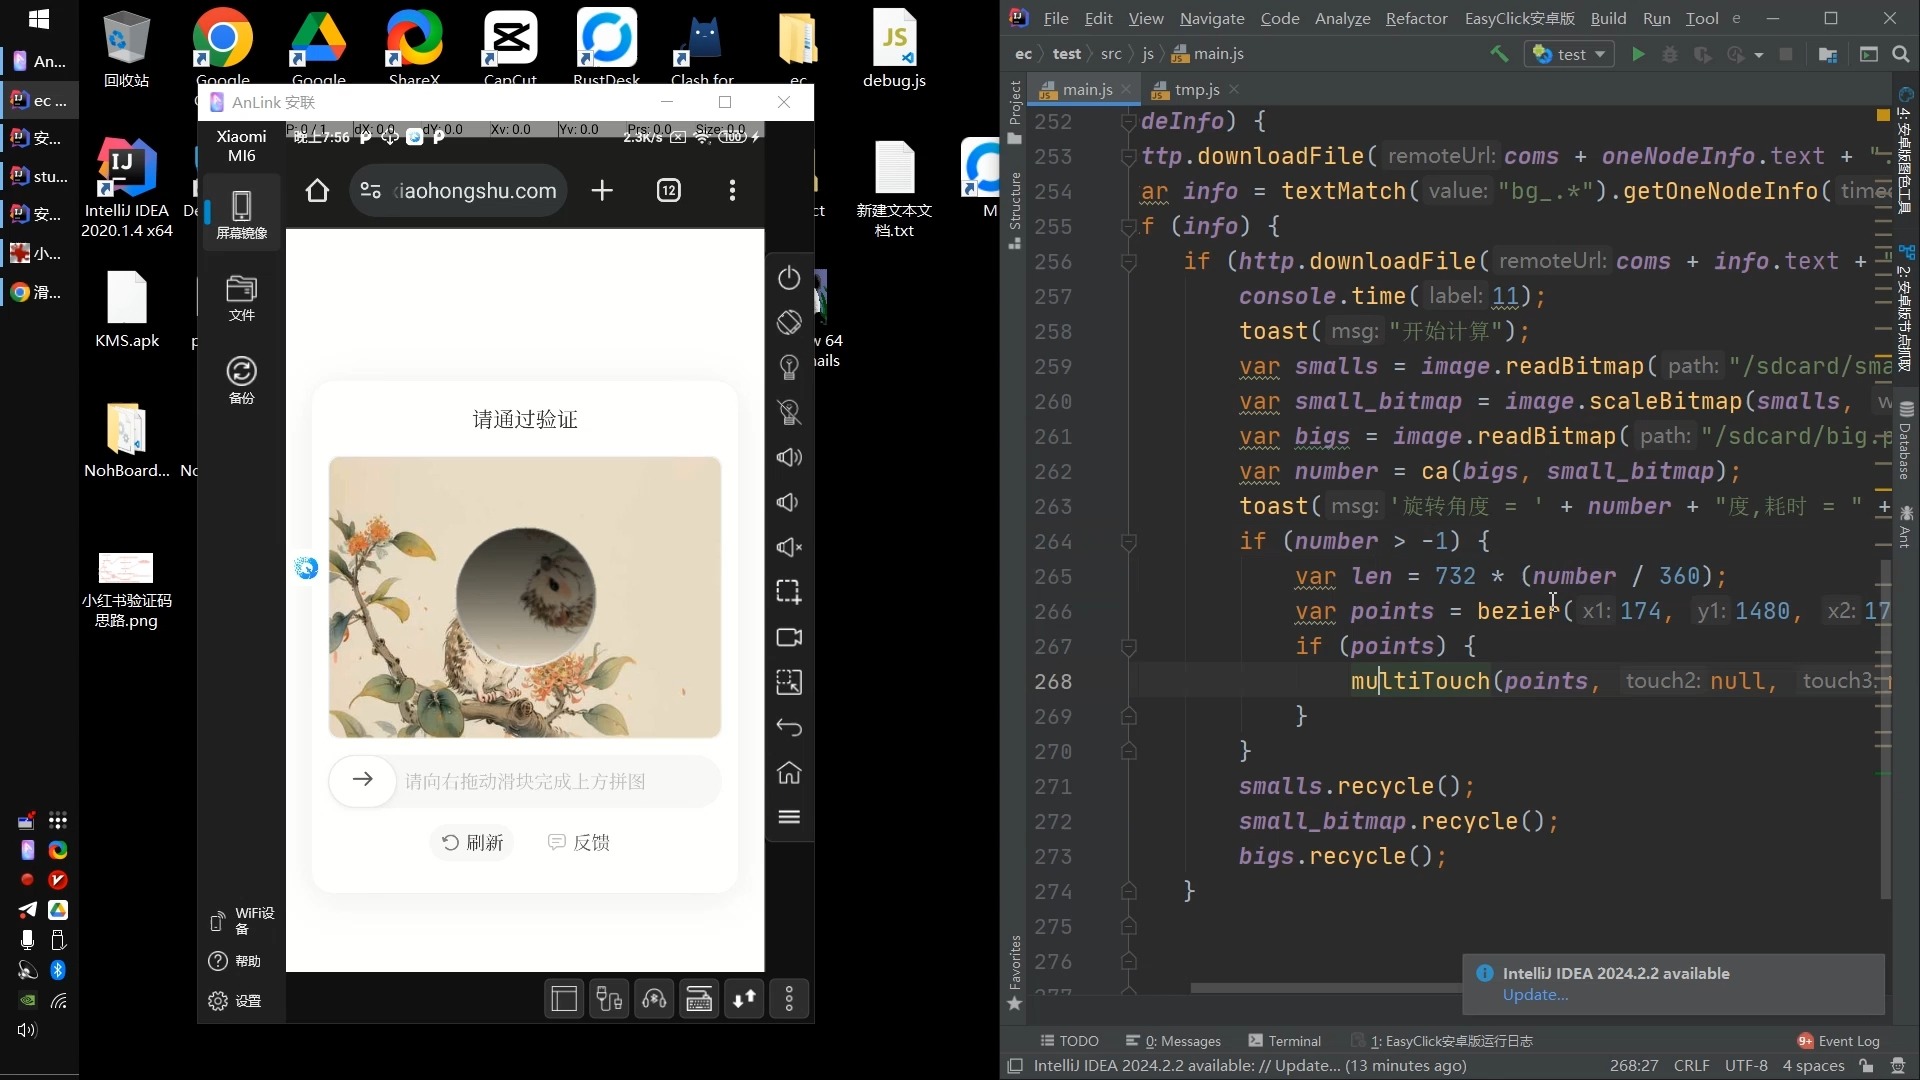Open the EasyClick安卓版 menu
This screenshot has height=1080, width=1920.
coord(1519,18)
